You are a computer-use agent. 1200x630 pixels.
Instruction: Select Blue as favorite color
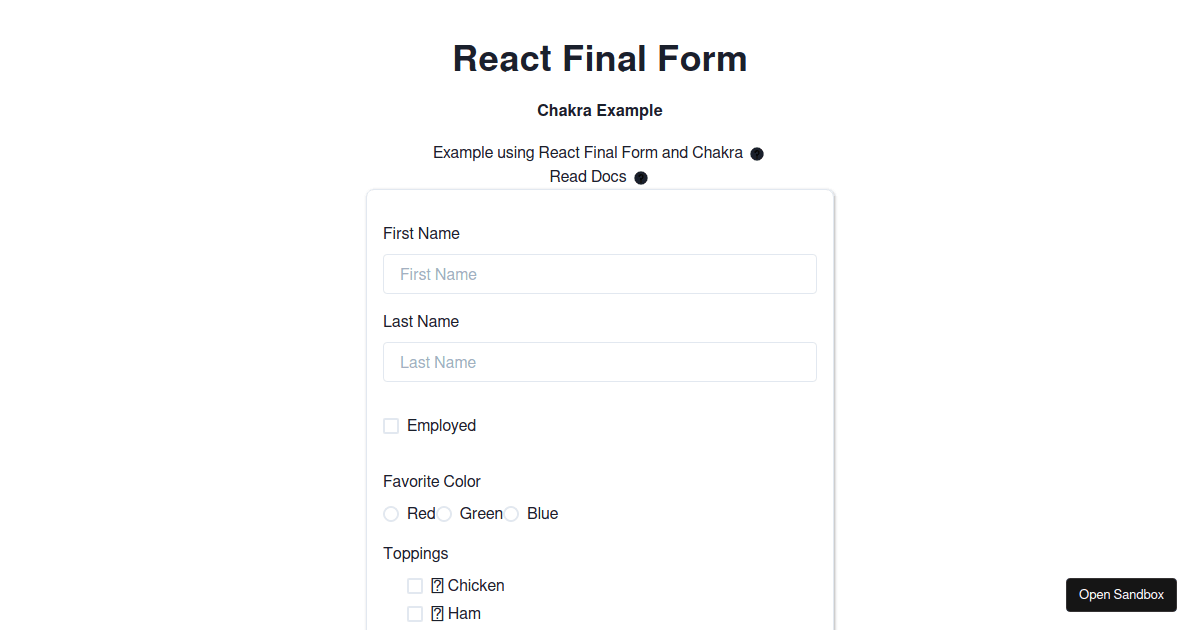511,513
